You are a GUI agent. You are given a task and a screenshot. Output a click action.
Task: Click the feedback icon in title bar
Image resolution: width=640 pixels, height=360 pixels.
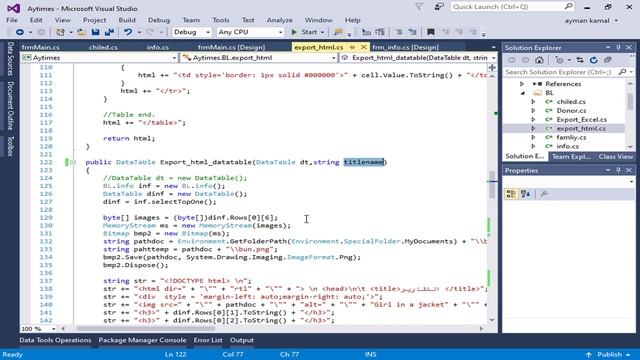(x=439, y=7)
